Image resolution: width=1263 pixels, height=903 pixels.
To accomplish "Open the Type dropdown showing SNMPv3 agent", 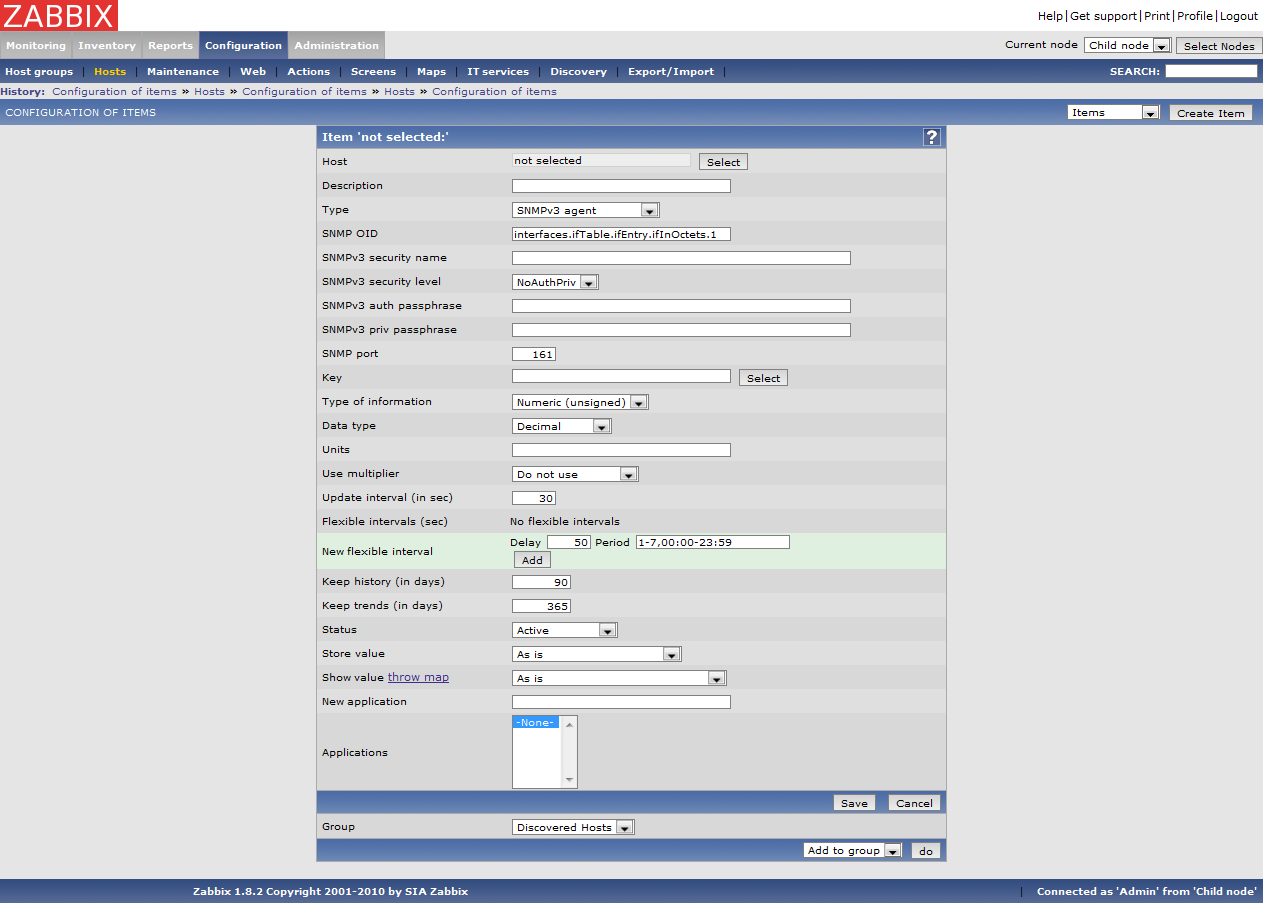I will (585, 210).
